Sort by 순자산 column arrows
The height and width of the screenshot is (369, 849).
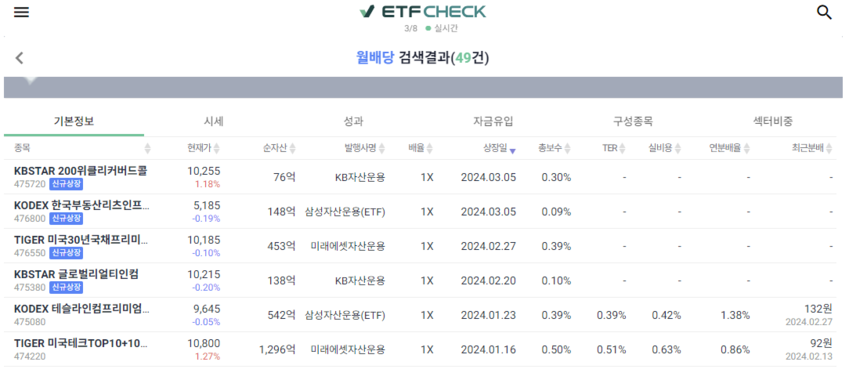(x=292, y=148)
